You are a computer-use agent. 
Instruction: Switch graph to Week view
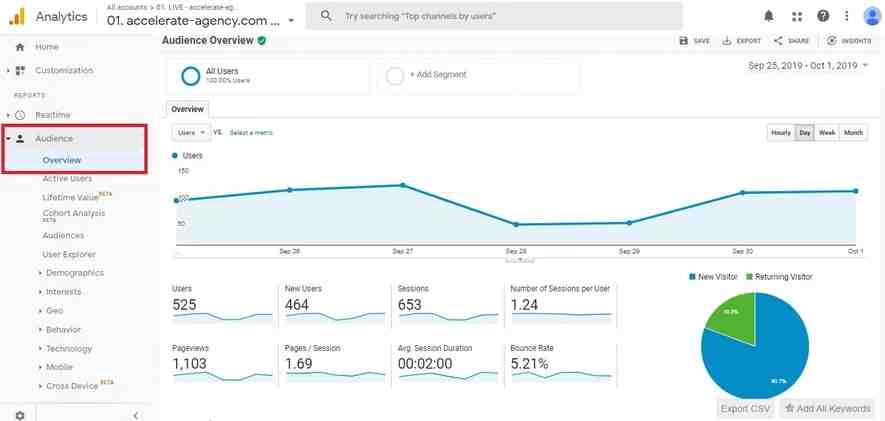click(827, 133)
